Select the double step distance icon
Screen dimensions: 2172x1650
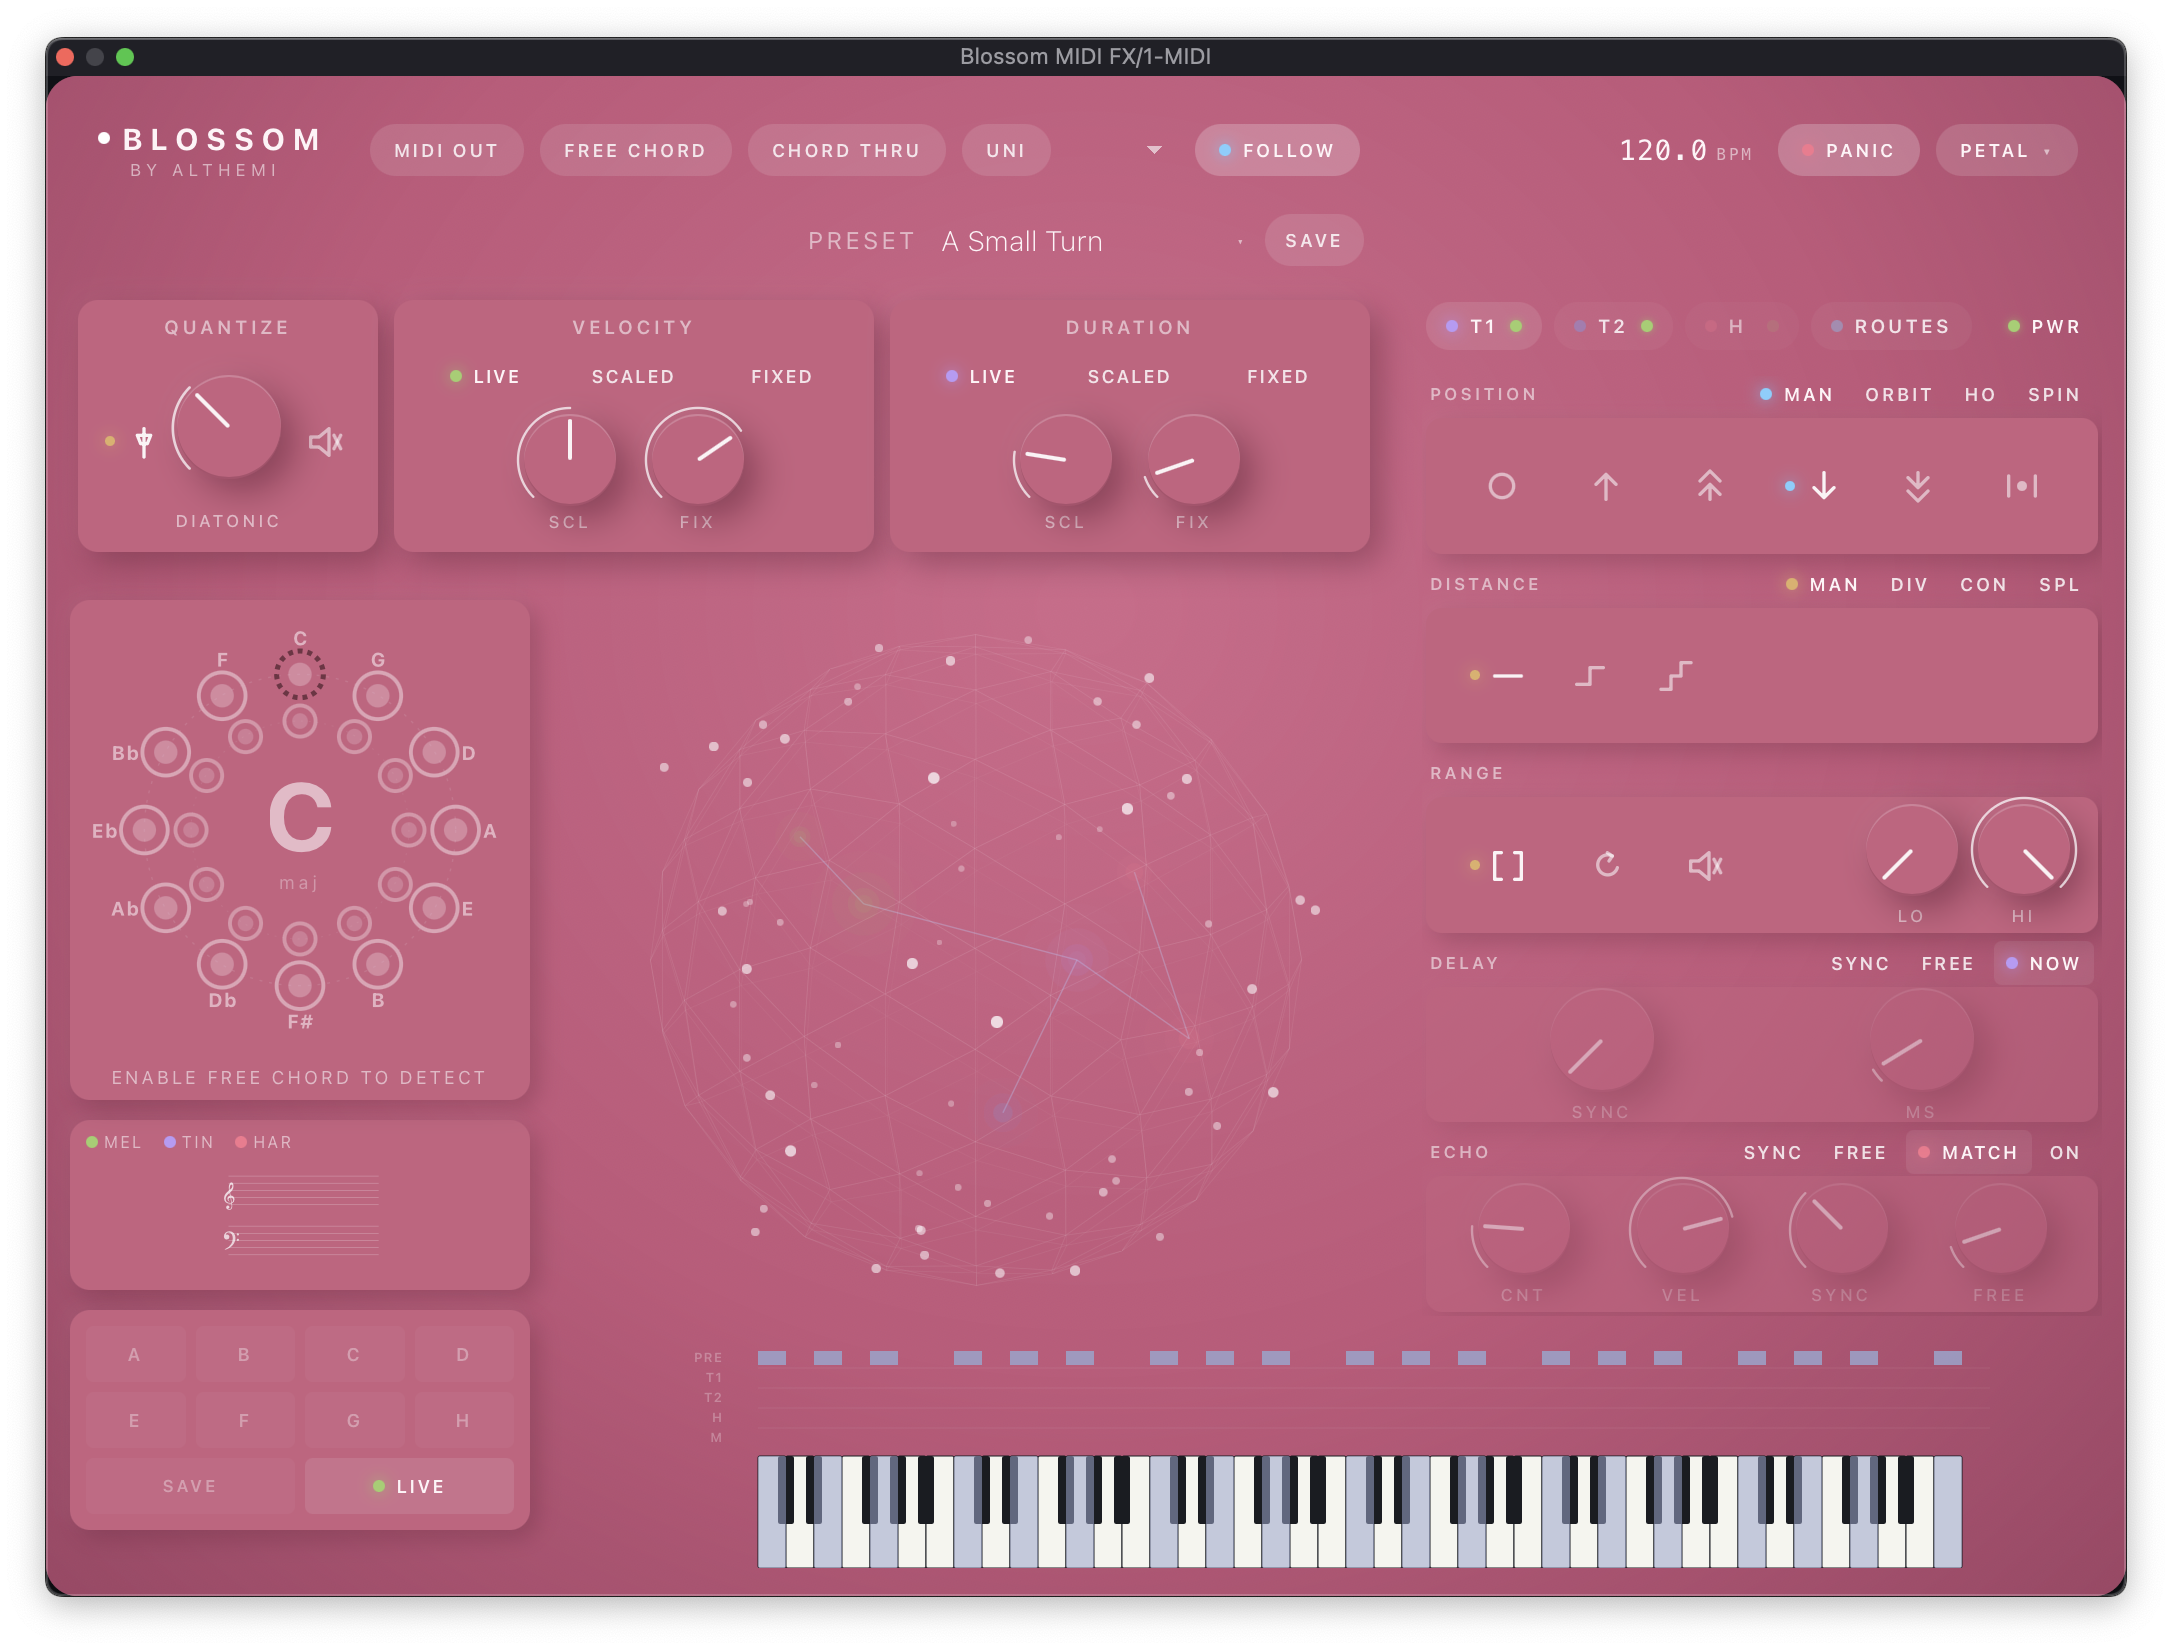coord(1676,676)
